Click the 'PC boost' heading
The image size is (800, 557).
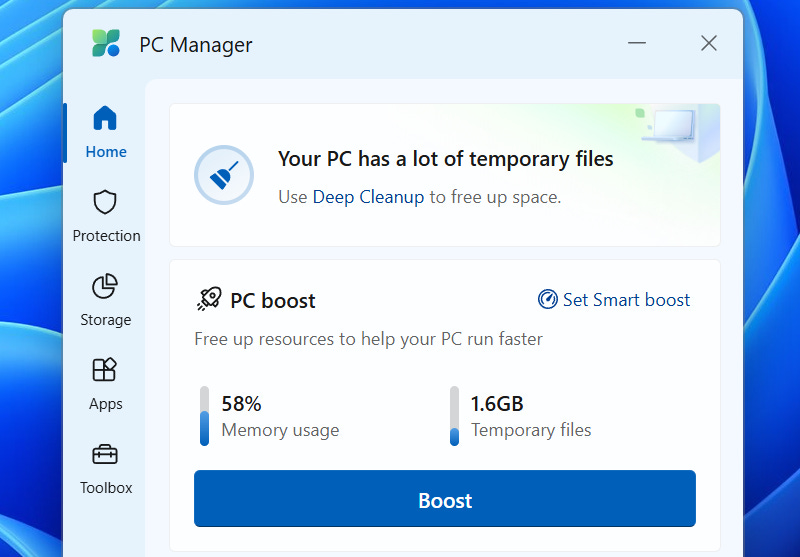tap(272, 301)
